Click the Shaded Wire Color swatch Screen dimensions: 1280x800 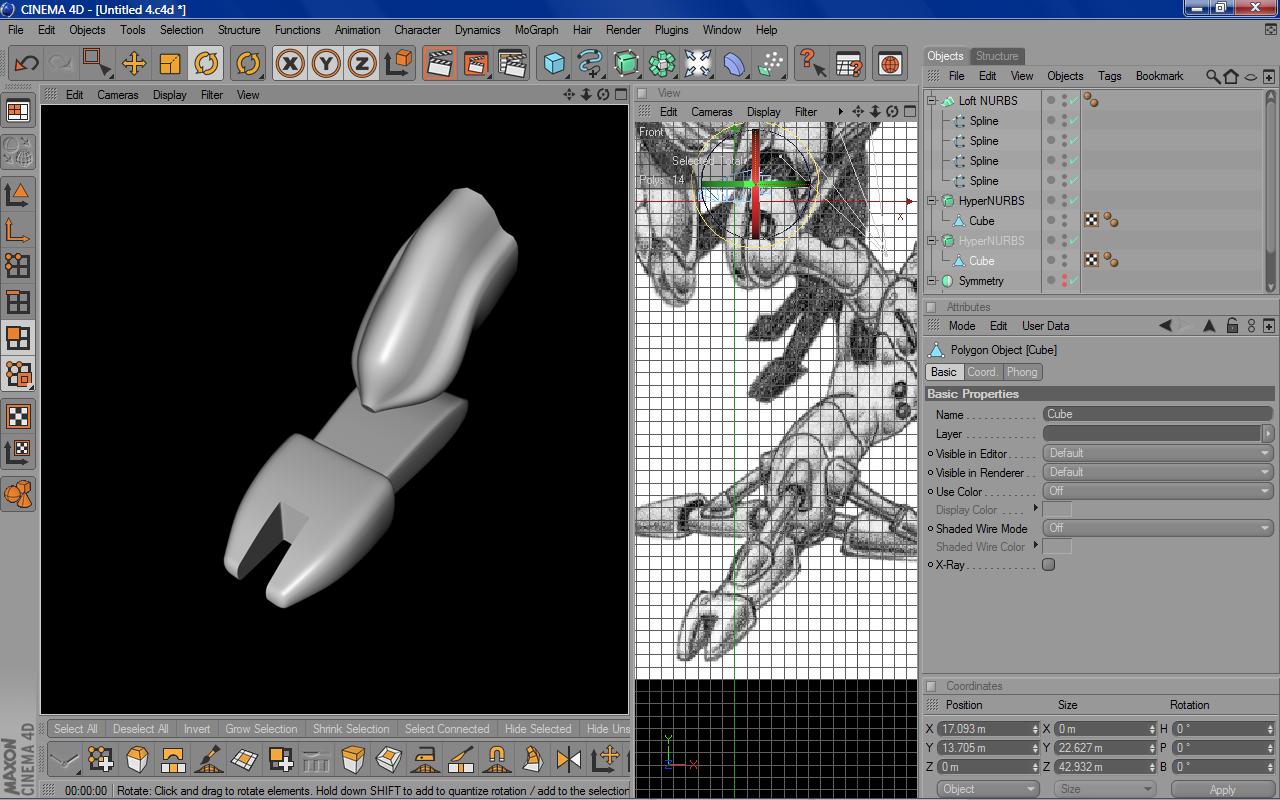point(1057,547)
